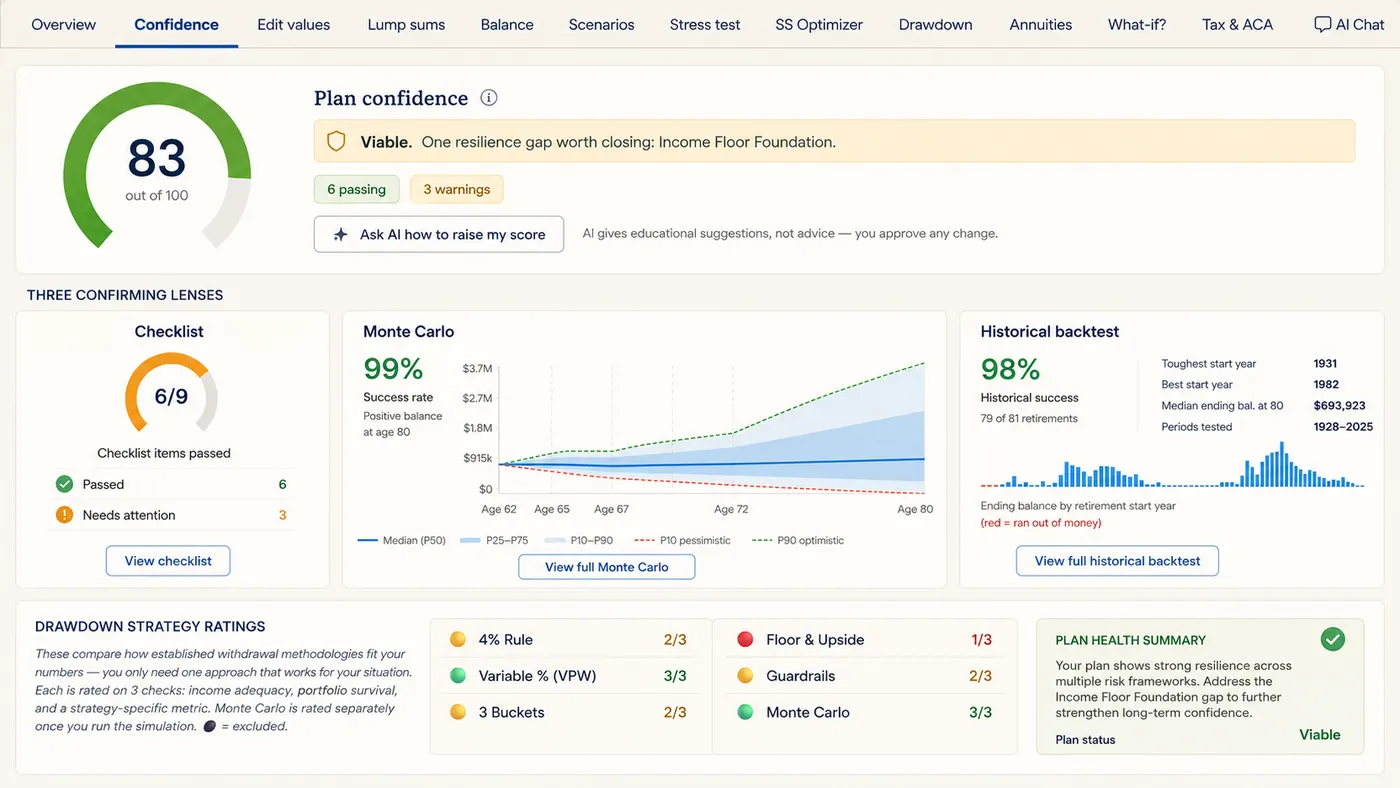Open the SS Optimizer tab

[819, 24]
